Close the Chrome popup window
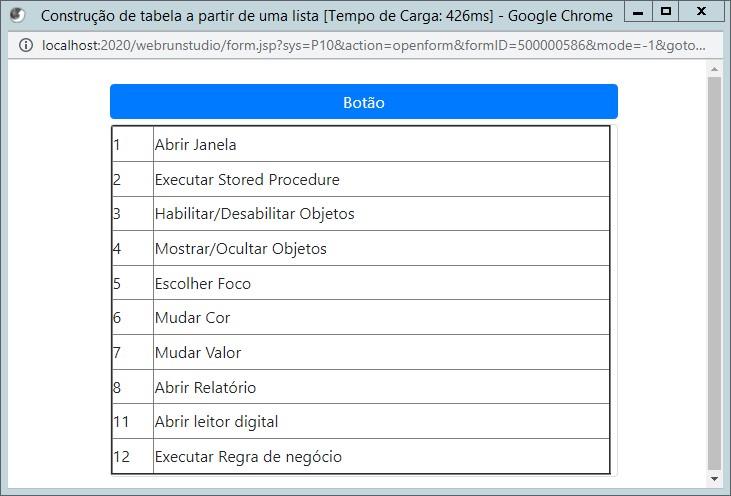Viewport: 731px width, 496px height. coord(702,11)
